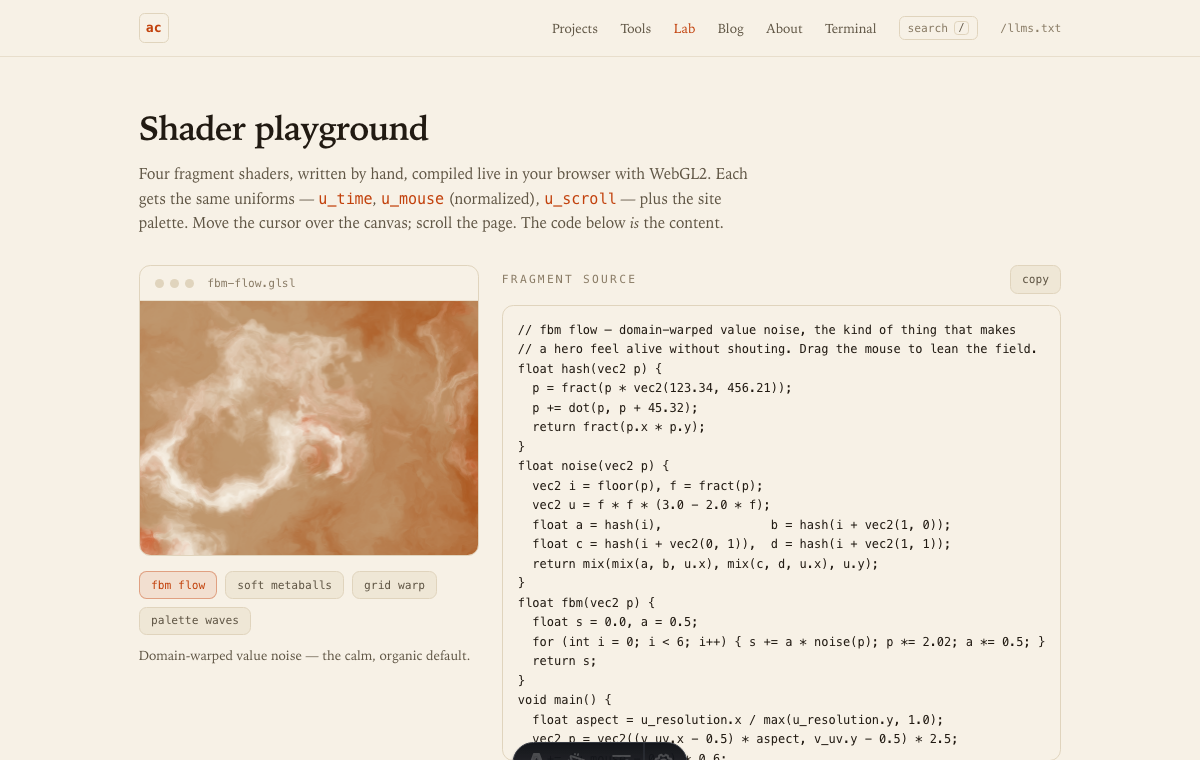This screenshot has width=1200, height=760.
Task: Click the 'ac' site logo
Action: coord(154,28)
